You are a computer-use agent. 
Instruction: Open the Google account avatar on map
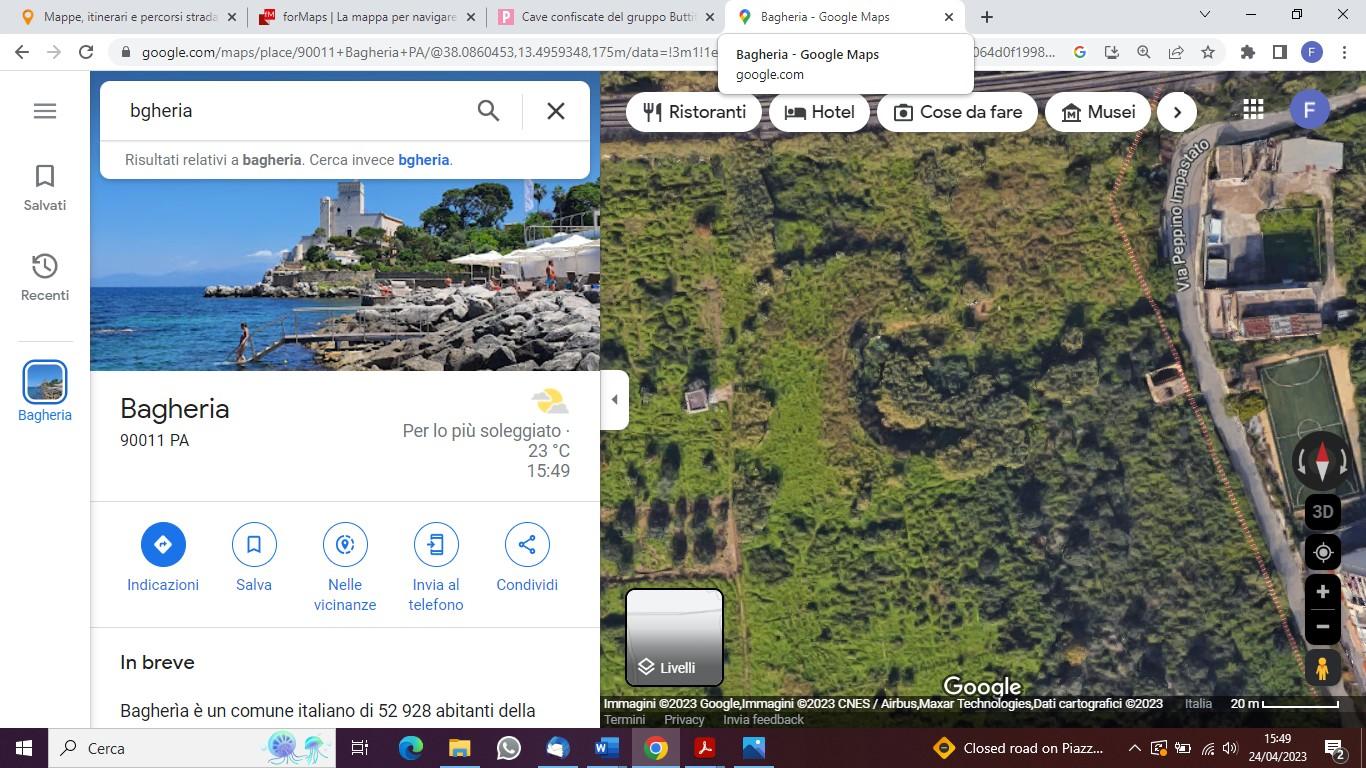(1309, 109)
